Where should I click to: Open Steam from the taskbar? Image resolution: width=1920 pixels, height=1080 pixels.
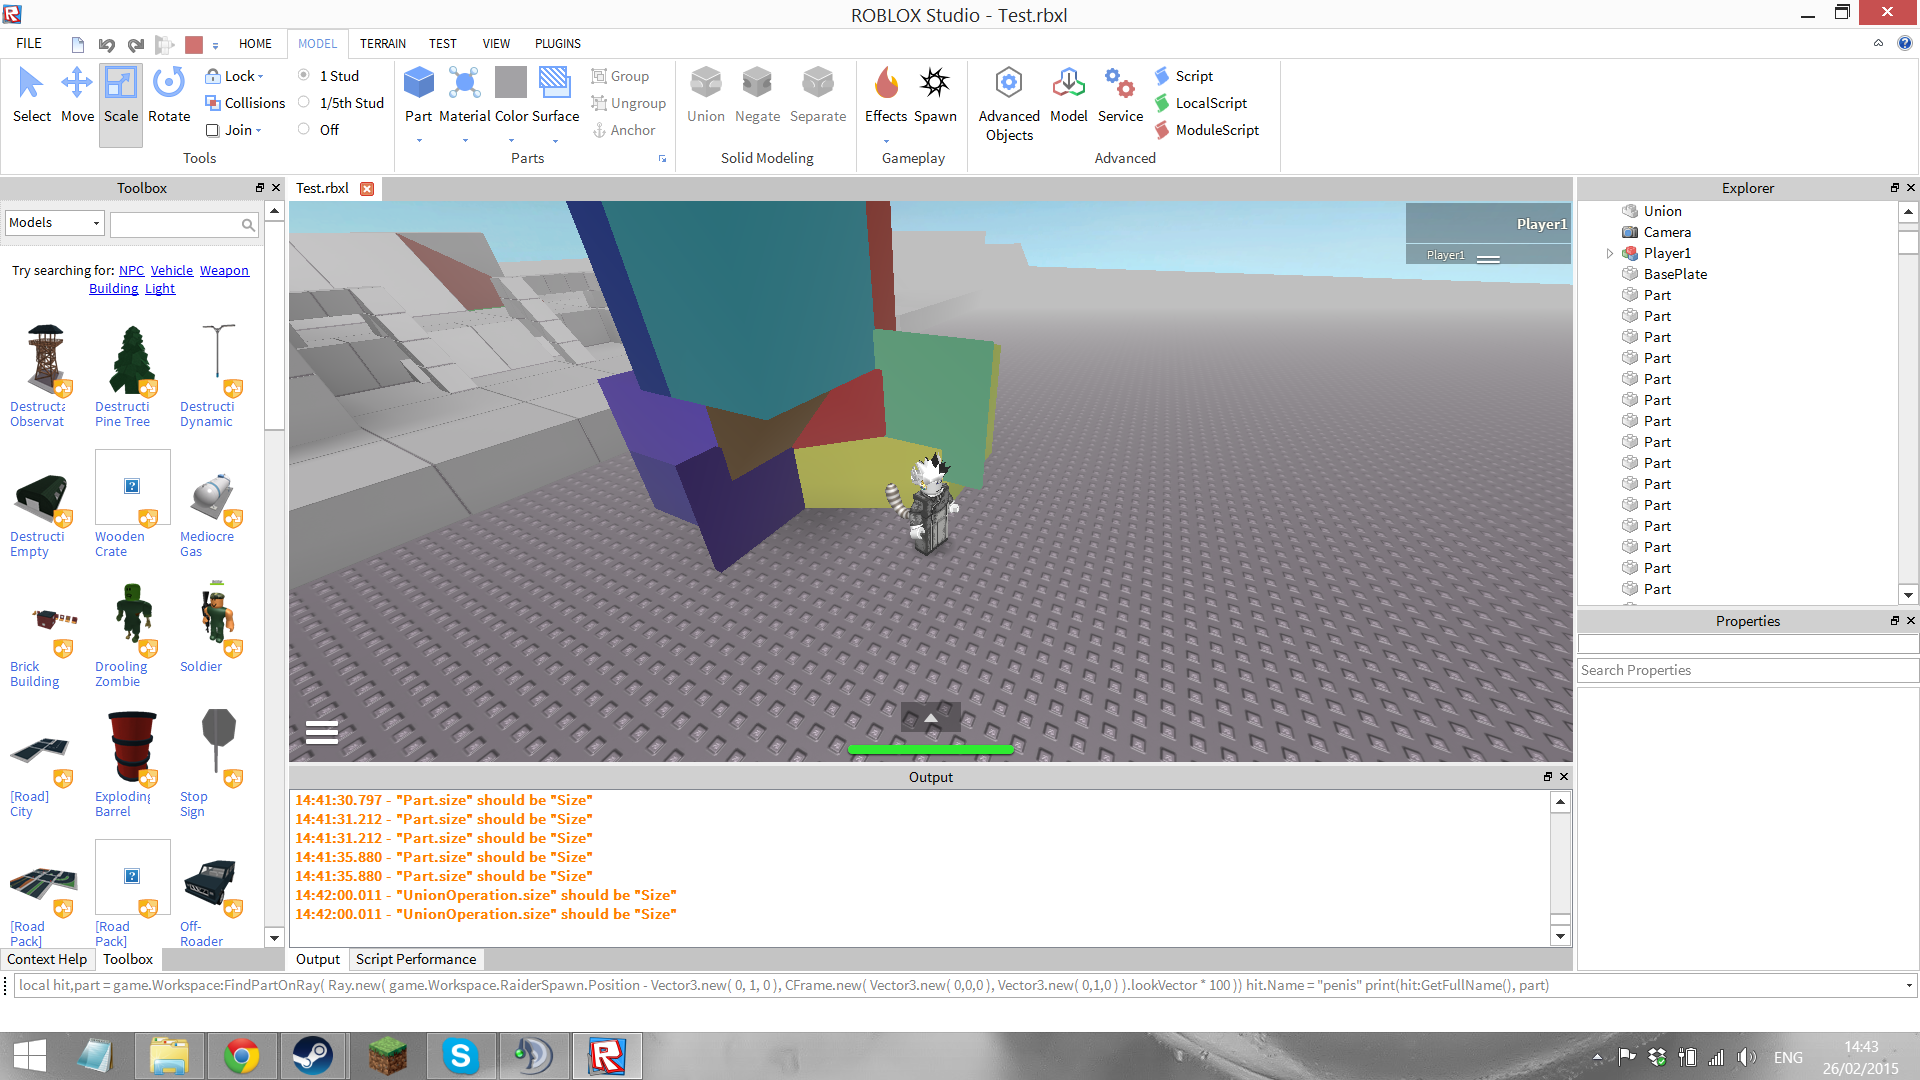click(312, 1056)
